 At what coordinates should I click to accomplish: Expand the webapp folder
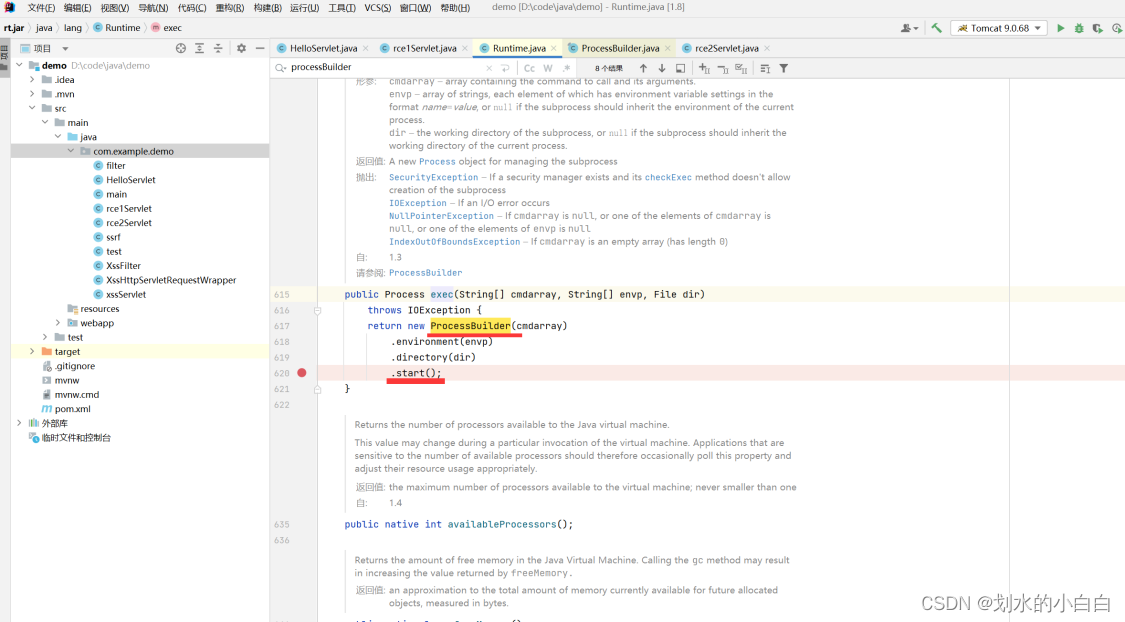tap(58, 323)
